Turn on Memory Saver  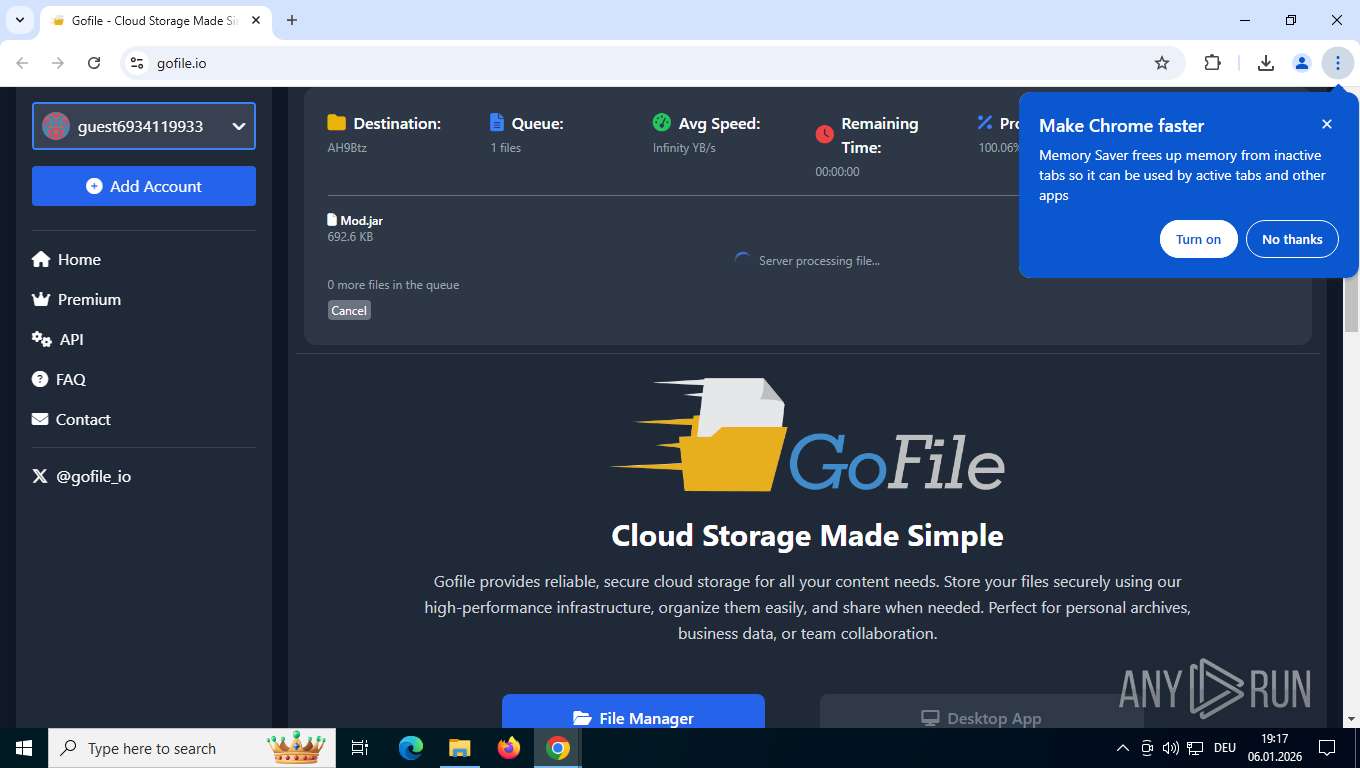[x=1198, y=239]
